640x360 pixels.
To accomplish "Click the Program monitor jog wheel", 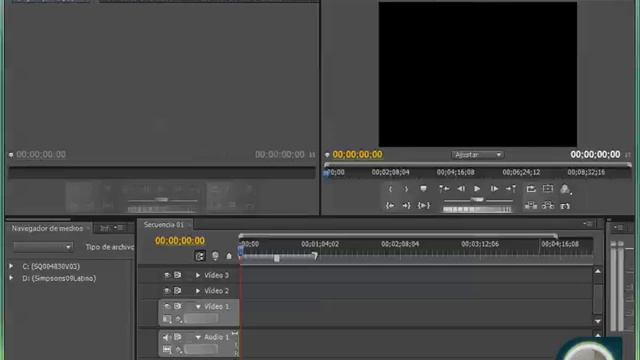I will click(477, 209).
